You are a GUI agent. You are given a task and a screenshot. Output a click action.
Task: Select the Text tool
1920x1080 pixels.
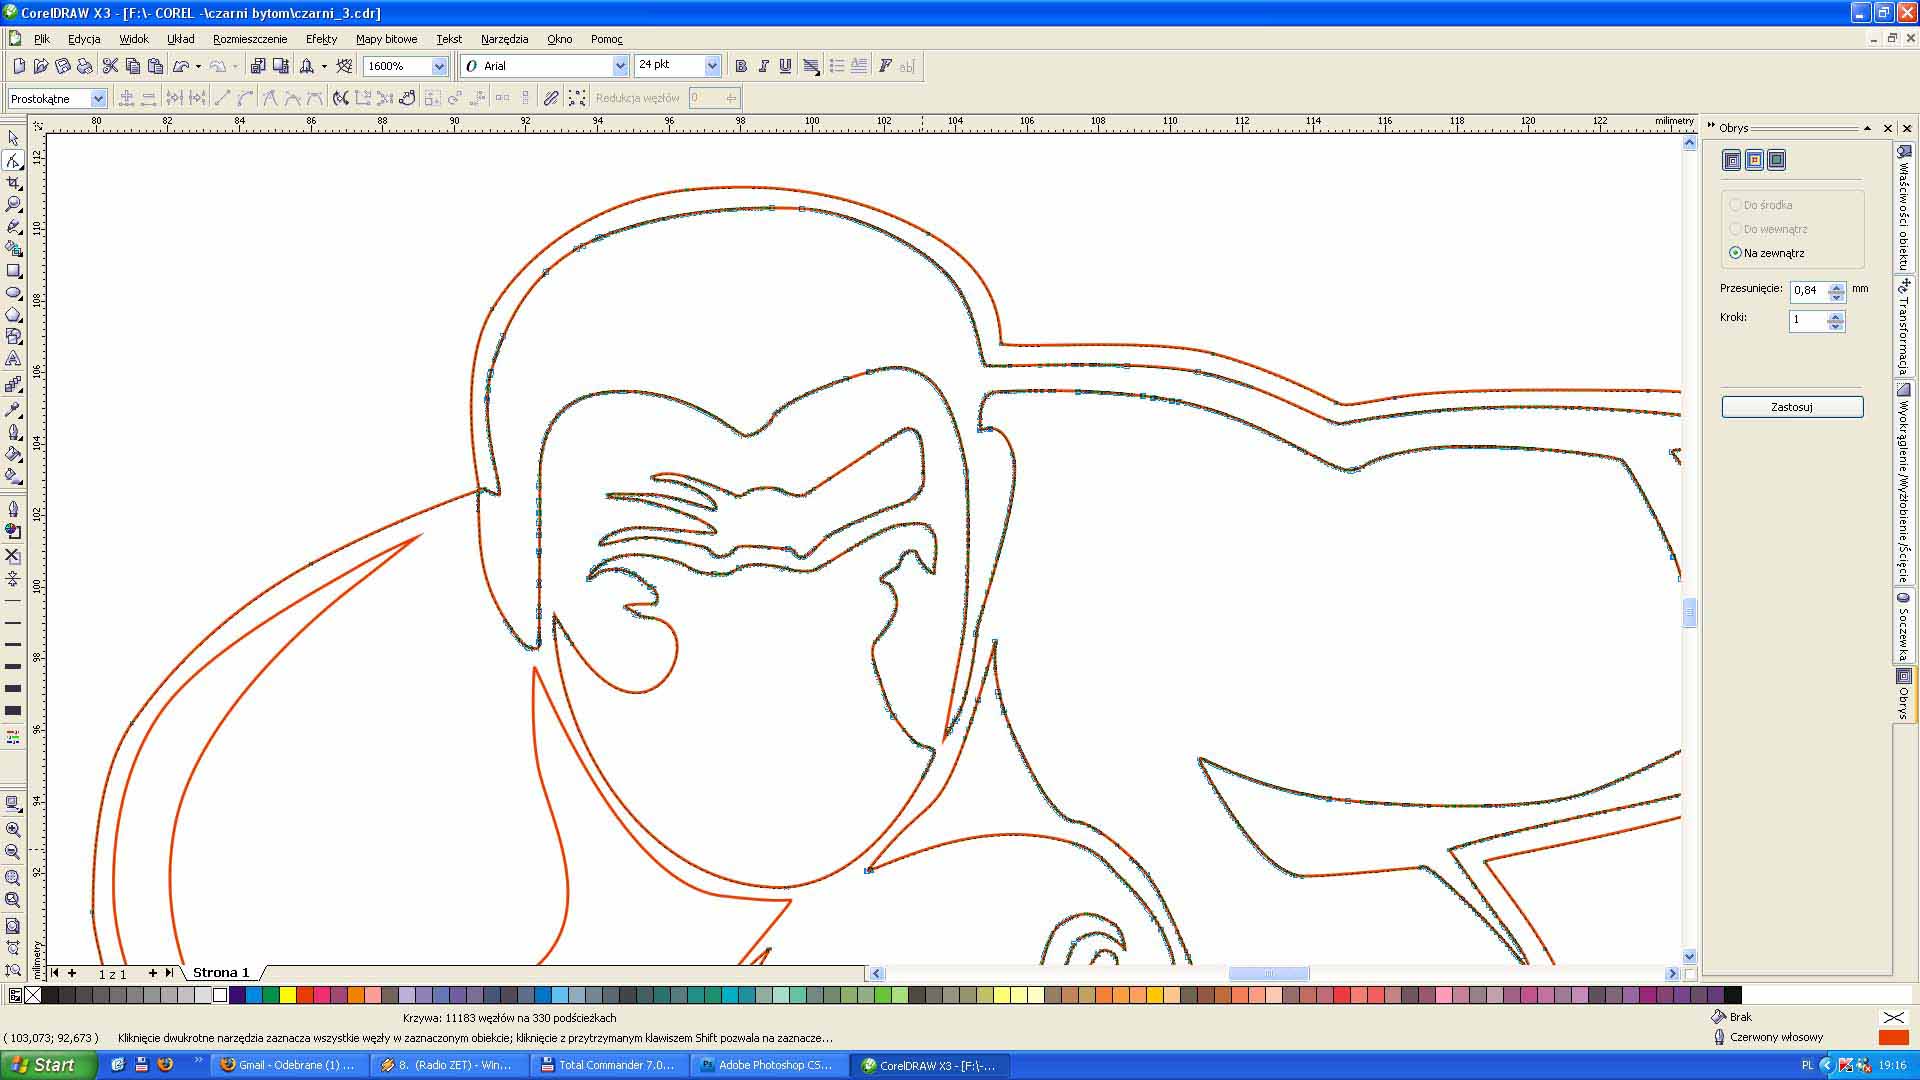point(13,359)
